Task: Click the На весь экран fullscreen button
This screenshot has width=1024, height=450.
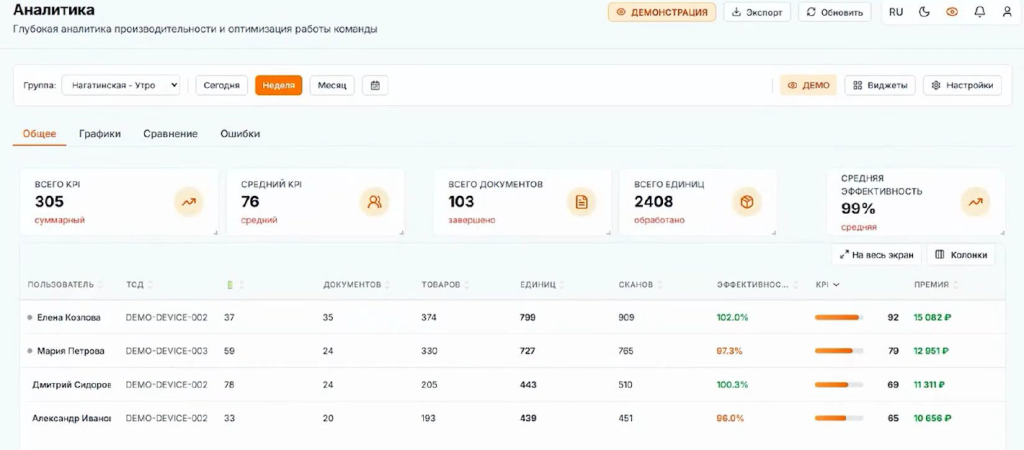Action: tap(876, 255)
